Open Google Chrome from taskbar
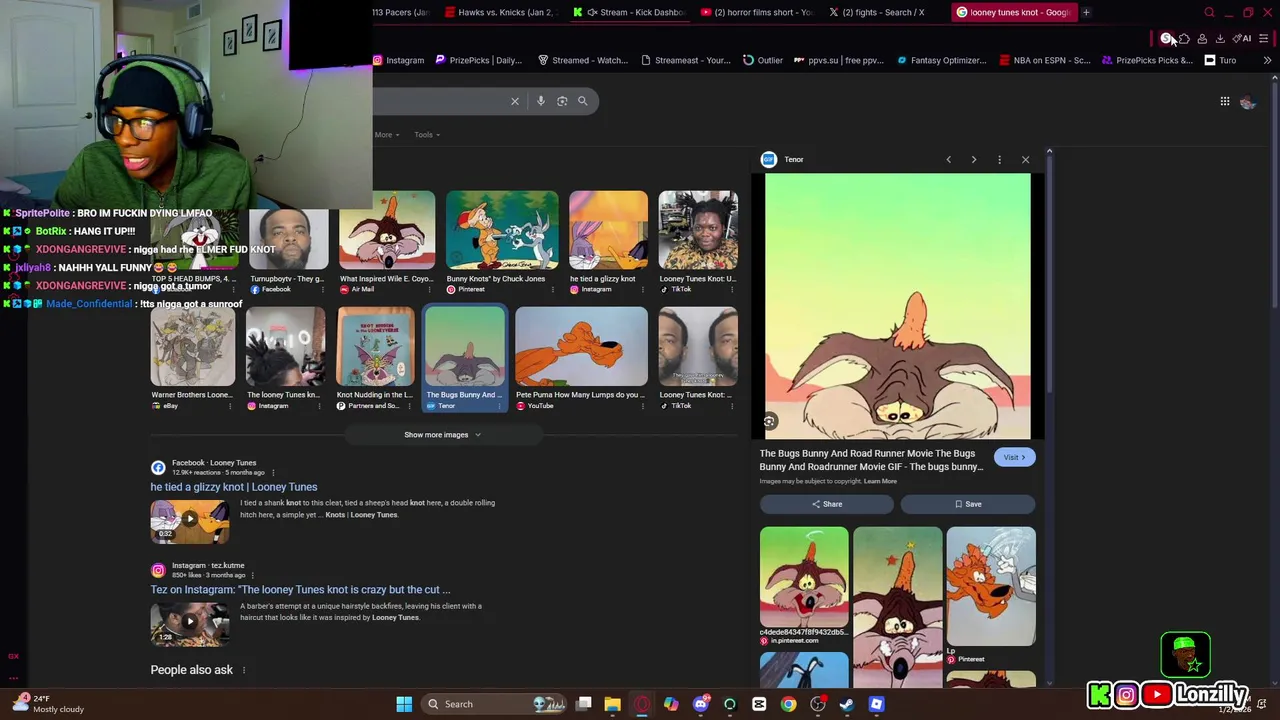The width and height of the screenshot is (1280, 720). [x=788, y=704]
